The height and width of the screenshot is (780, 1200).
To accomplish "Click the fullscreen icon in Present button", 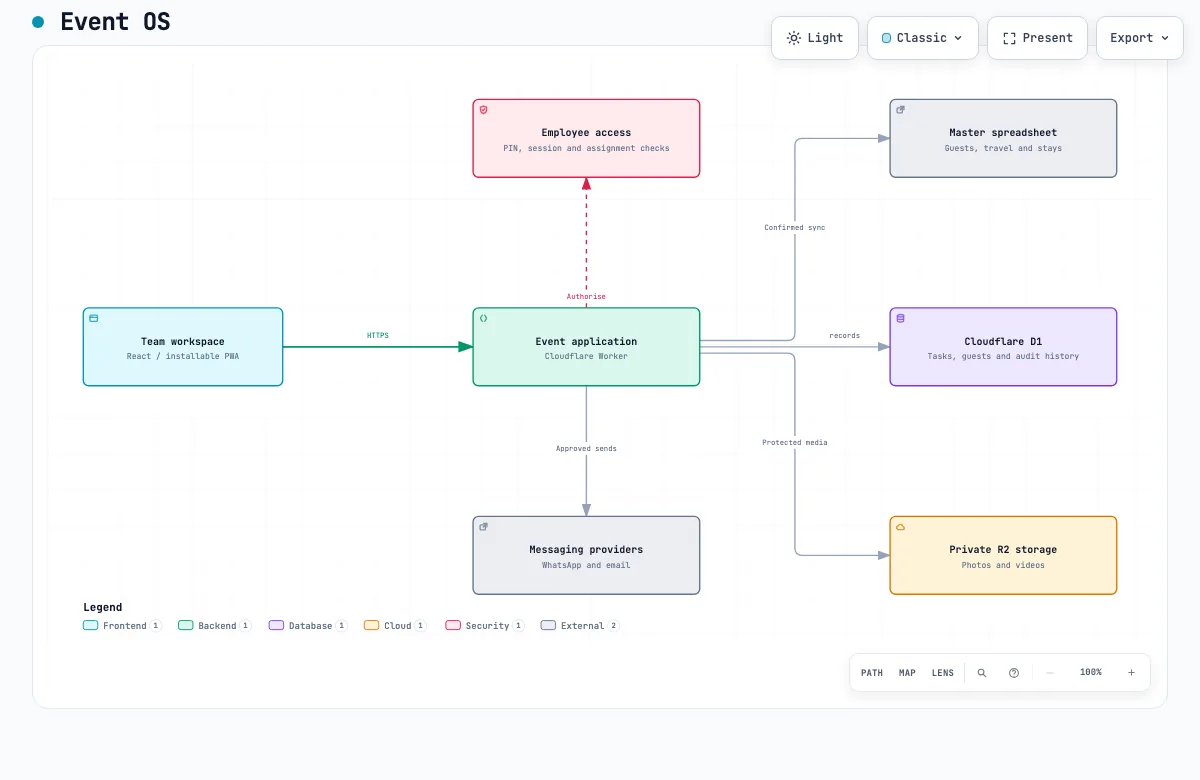I will click(x=1009, y=38).
